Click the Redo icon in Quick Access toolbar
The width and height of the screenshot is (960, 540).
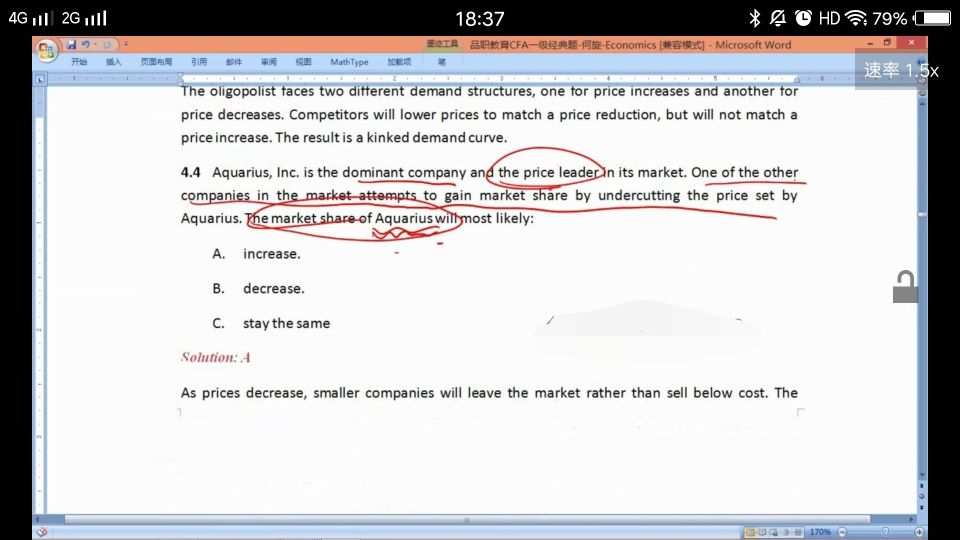107,44
